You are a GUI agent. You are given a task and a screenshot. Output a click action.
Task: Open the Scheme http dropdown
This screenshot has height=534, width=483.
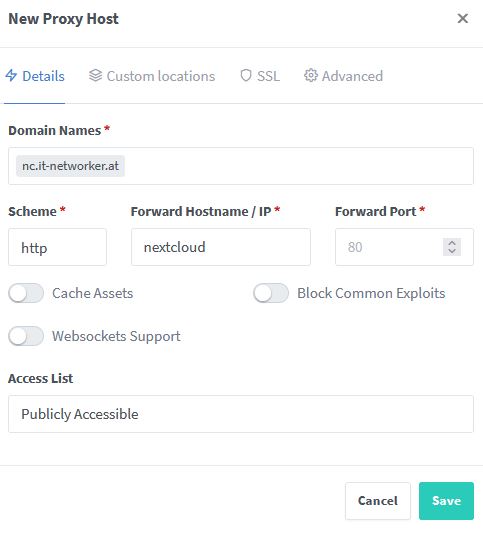[x=58, y=247]
